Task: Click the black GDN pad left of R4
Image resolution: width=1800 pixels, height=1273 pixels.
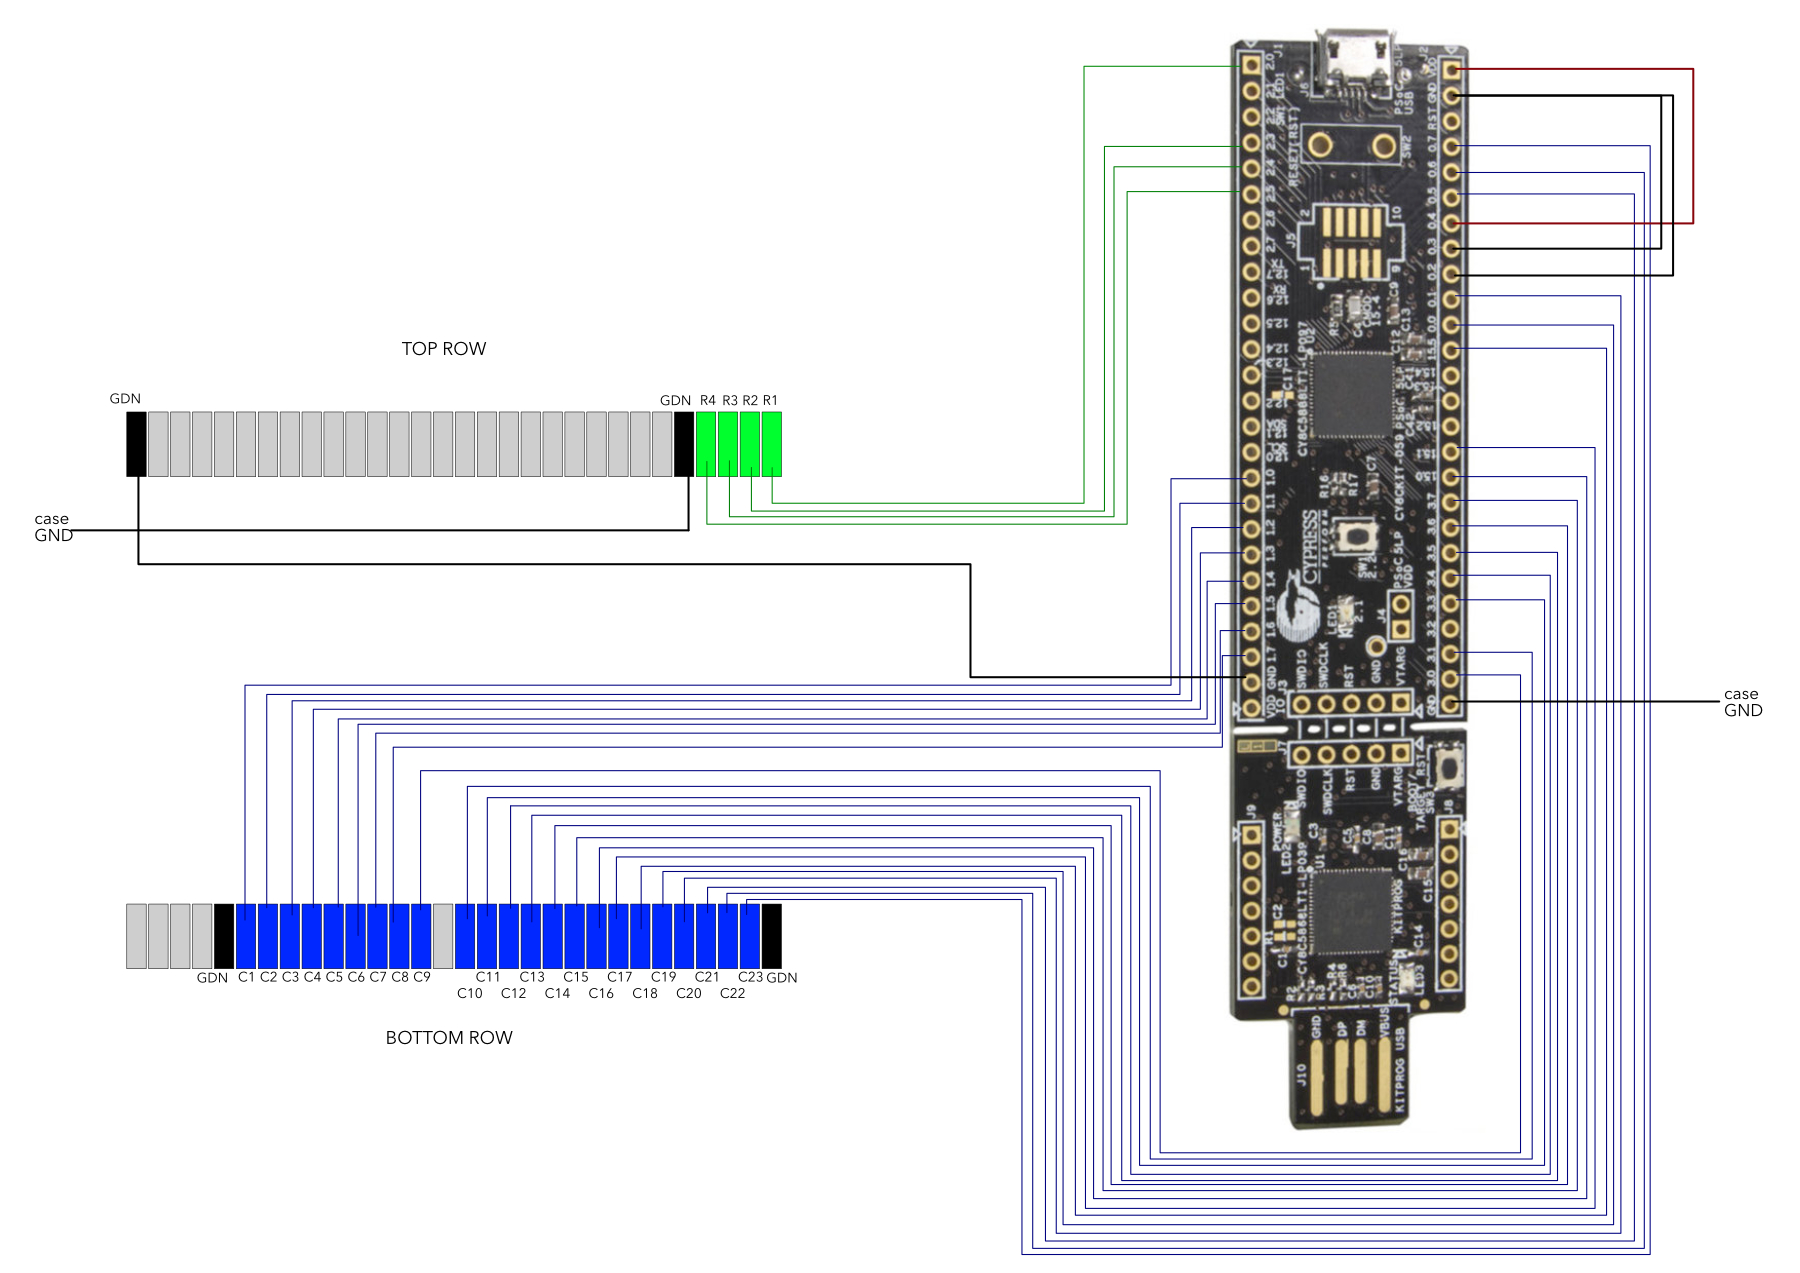Action: [x=684, y=443]
